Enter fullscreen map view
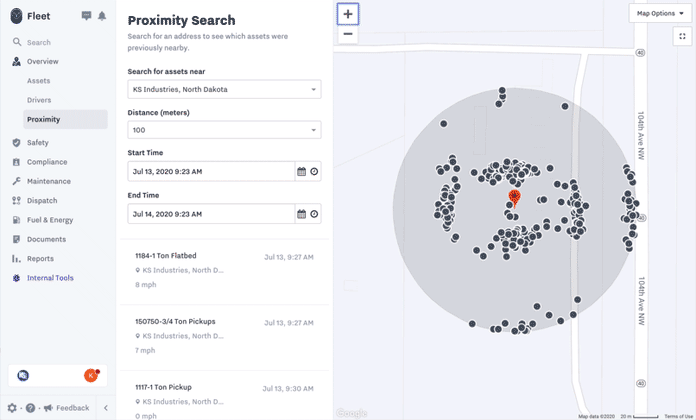This screenshot has width=696, height=420. 682,36
